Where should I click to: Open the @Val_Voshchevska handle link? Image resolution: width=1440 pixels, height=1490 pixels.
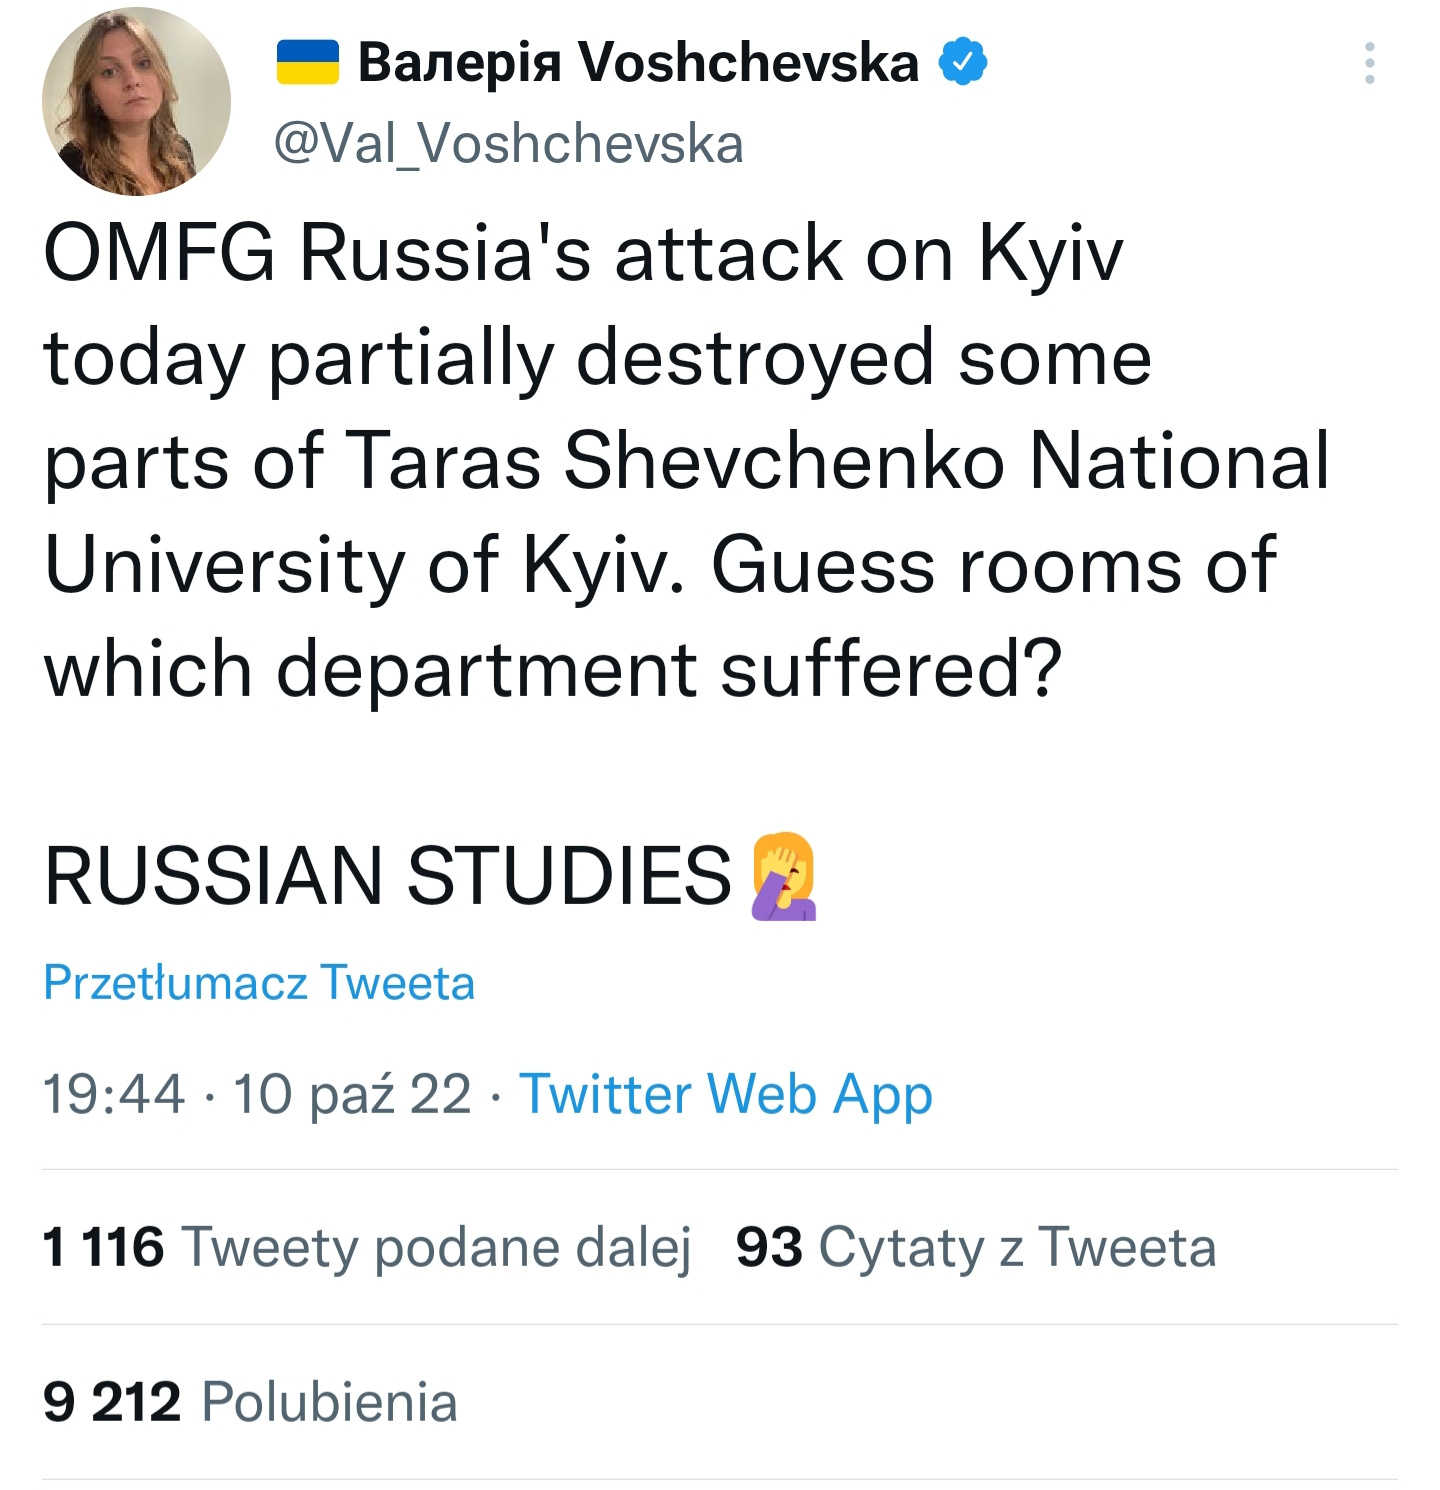508,143
